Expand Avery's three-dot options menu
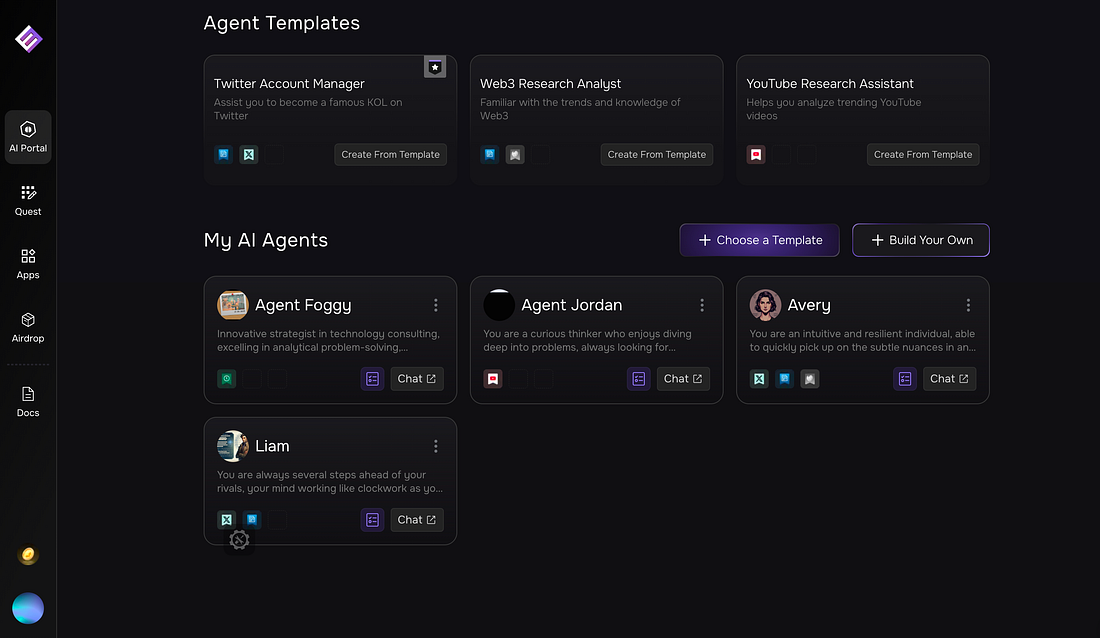1100x638 pixels. point(968,305)
